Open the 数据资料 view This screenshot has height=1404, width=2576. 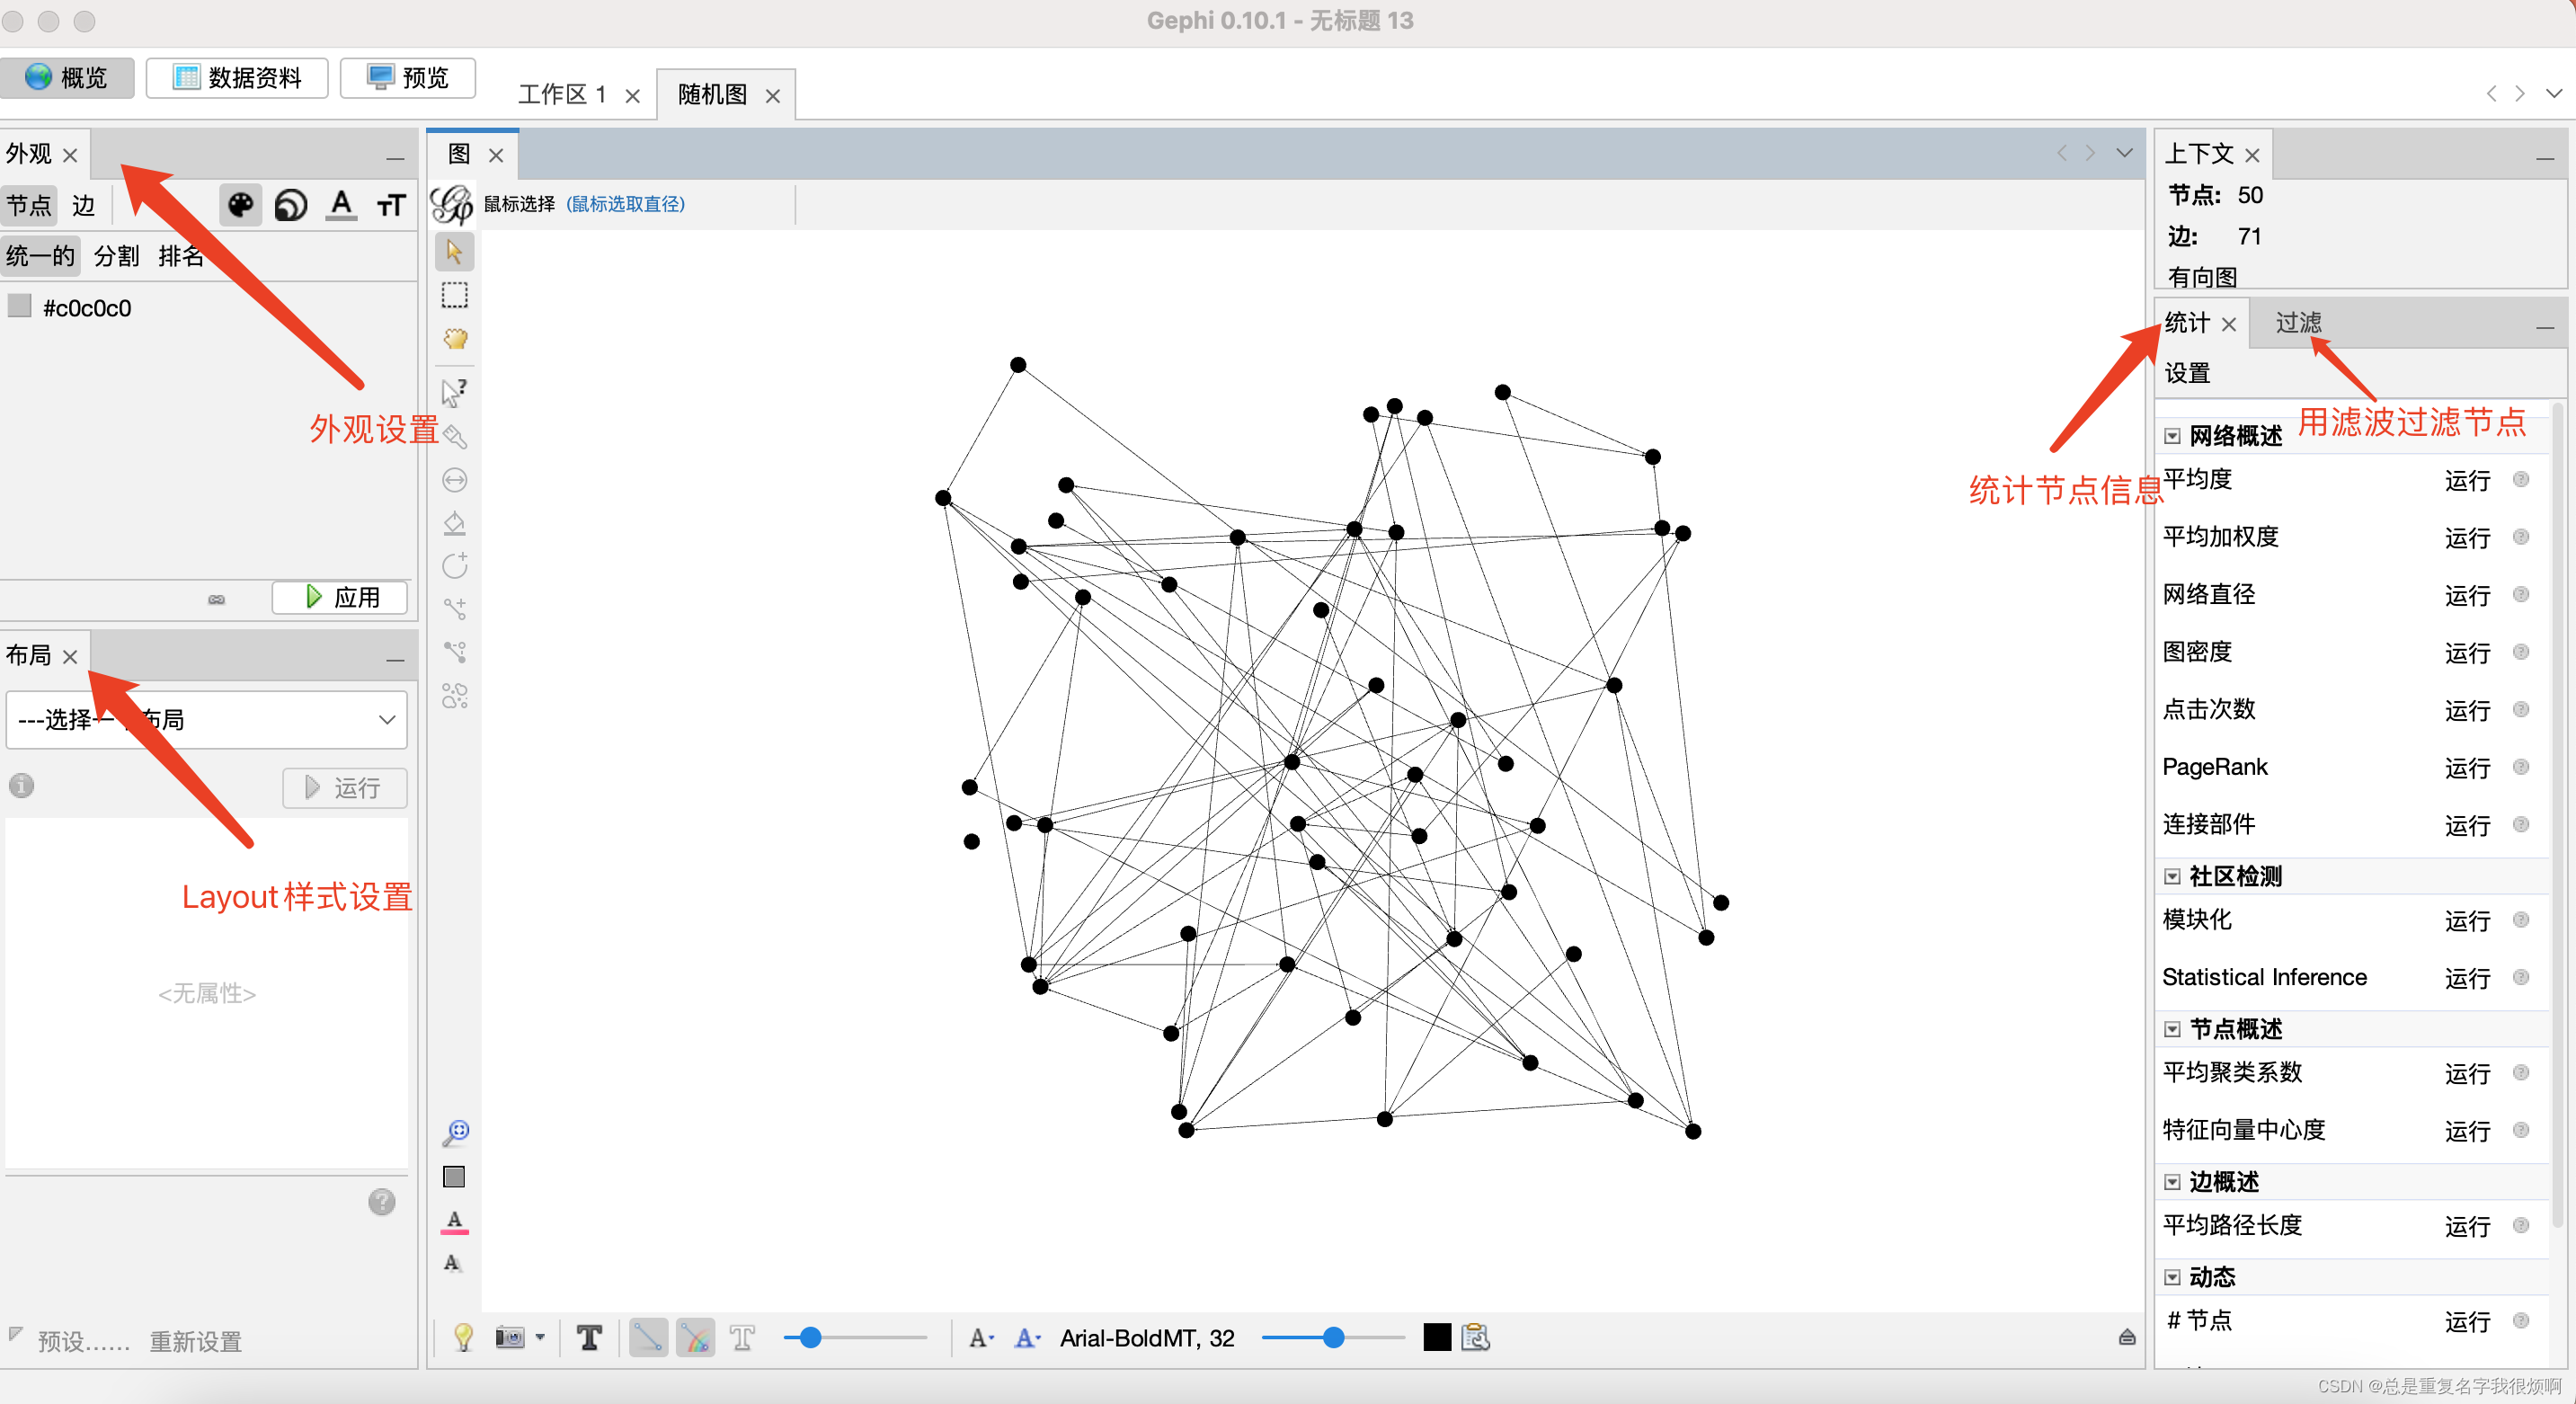pyautogui.click(x=237, y=78)
